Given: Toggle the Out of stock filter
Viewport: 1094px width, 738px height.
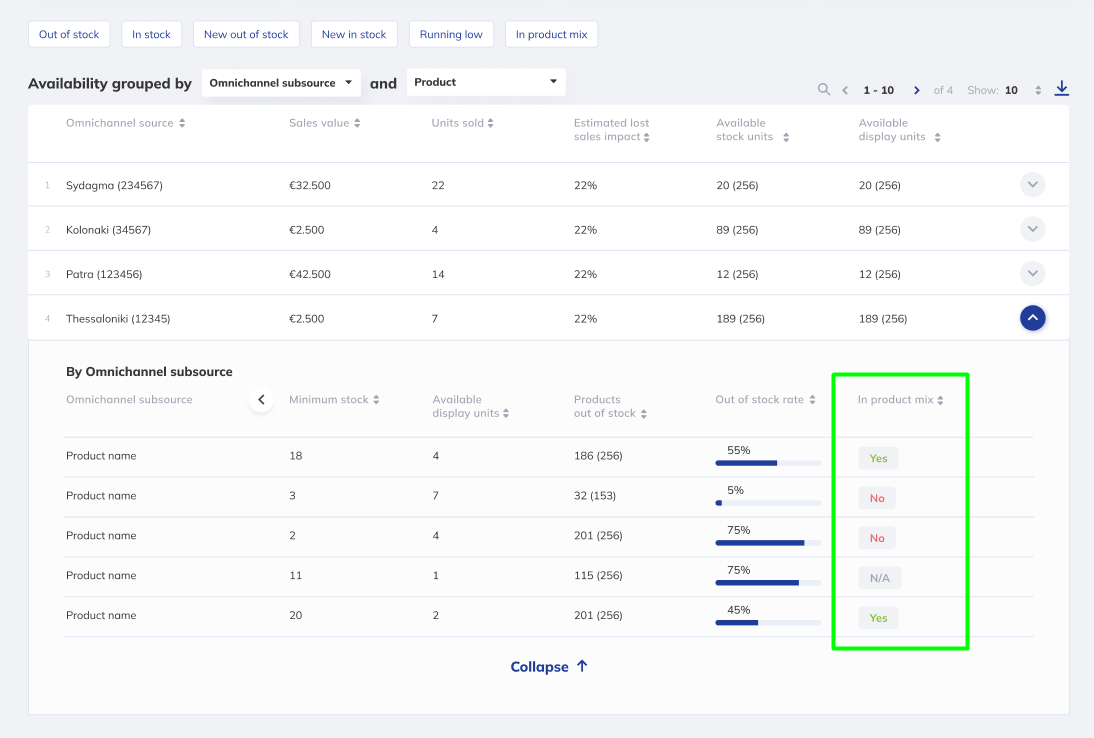Looking at the screenshot, I should point(69,34).
